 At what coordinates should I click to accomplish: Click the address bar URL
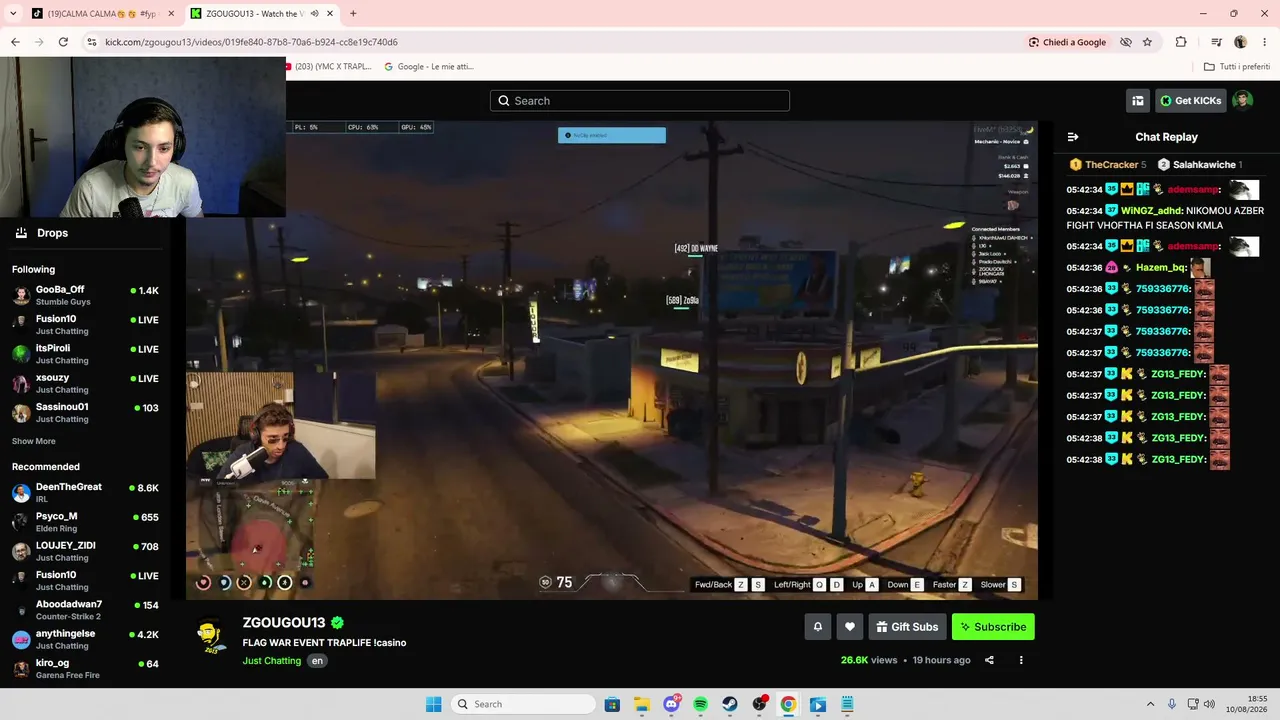[251, 42]
